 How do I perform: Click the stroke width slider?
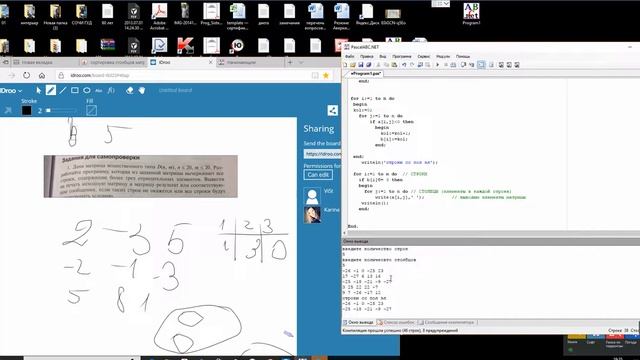click(x=61, y=110)
